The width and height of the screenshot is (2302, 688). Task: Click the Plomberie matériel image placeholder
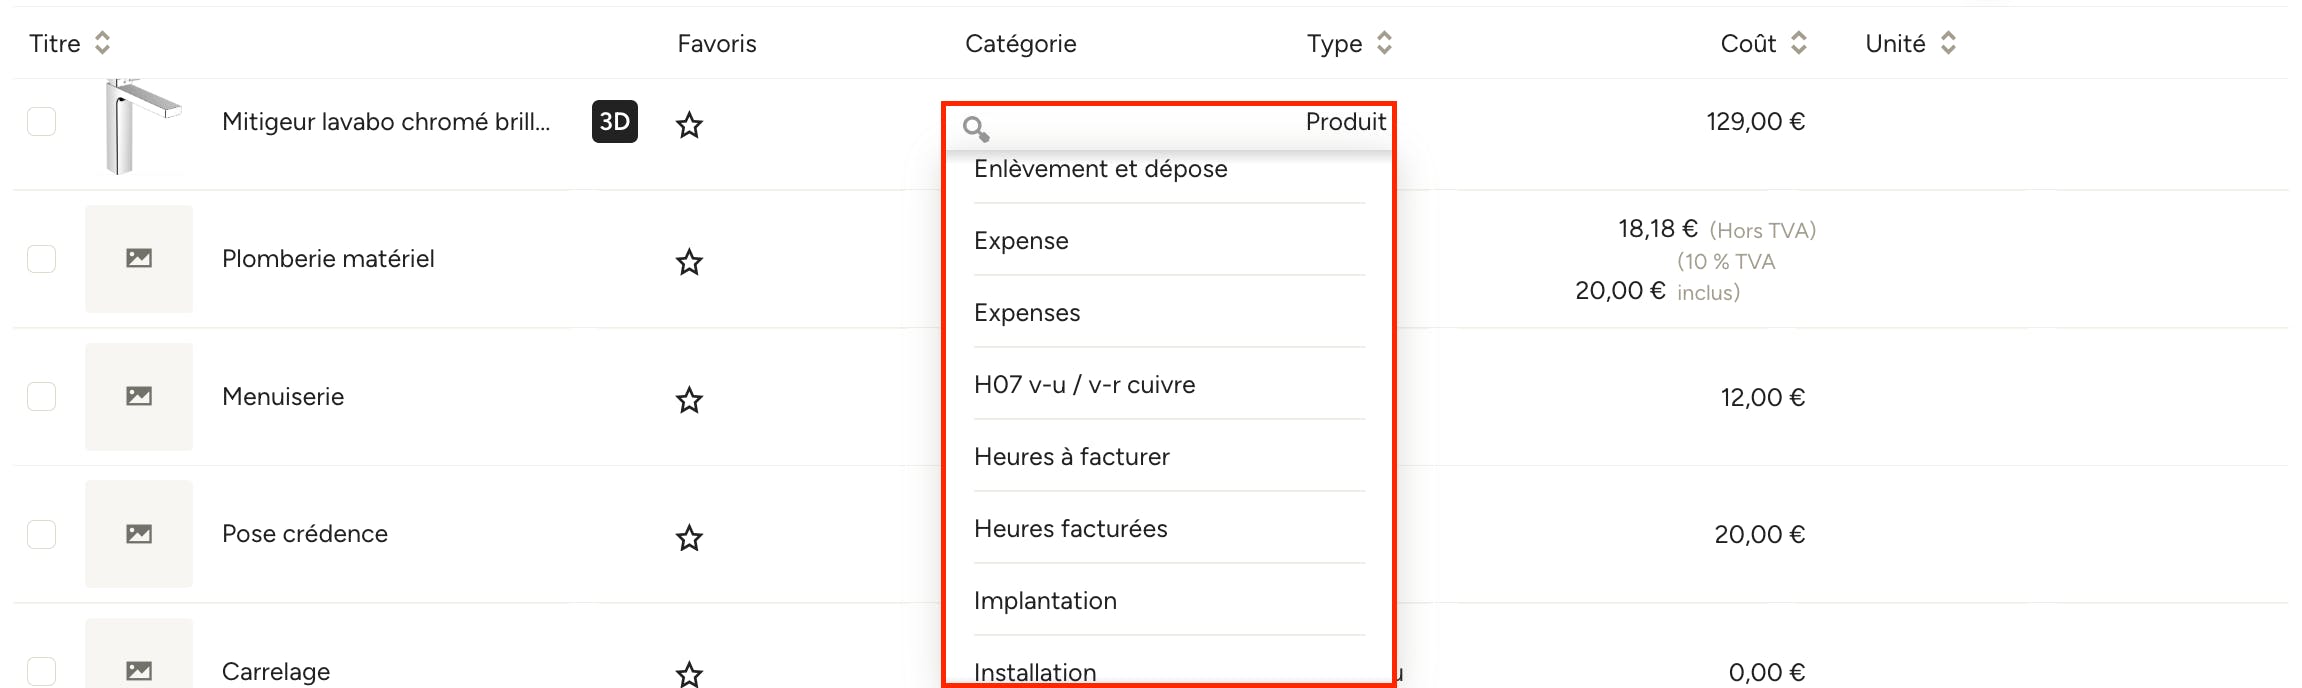139,259
